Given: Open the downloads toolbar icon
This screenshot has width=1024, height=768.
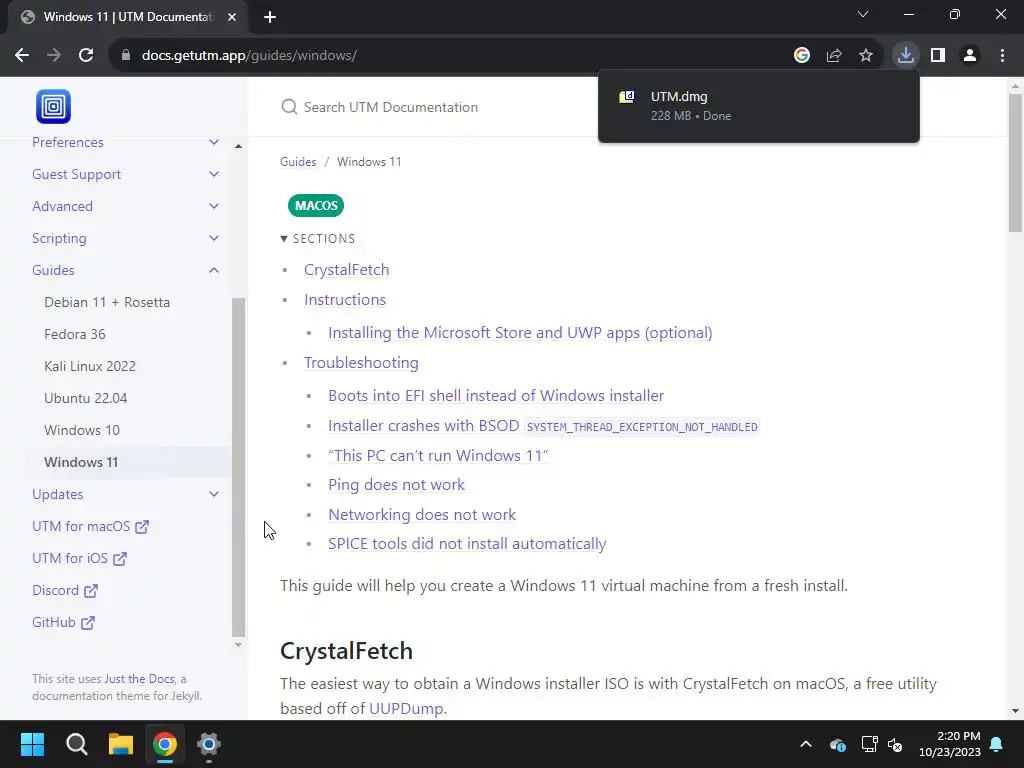Looking at the screenshot, I should pos(906,56).
